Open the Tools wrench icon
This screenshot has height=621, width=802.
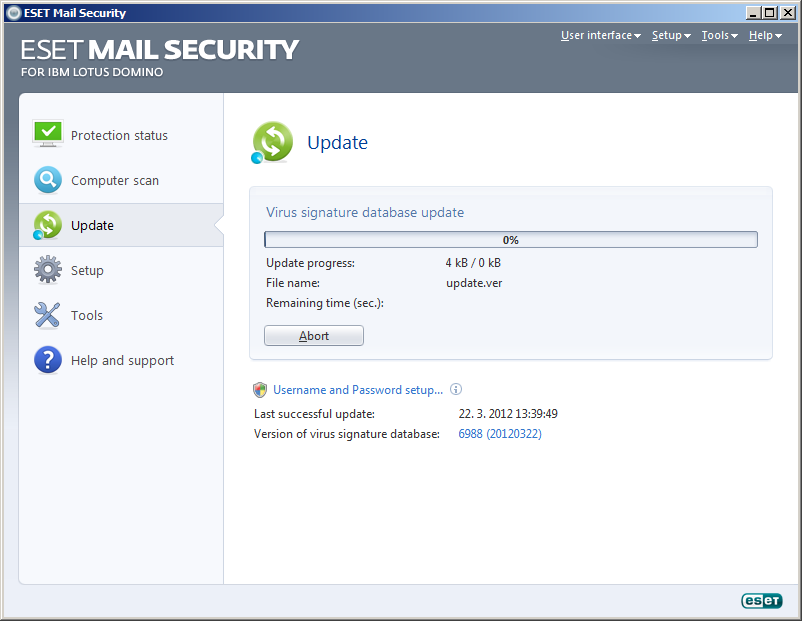click(47, 315)
